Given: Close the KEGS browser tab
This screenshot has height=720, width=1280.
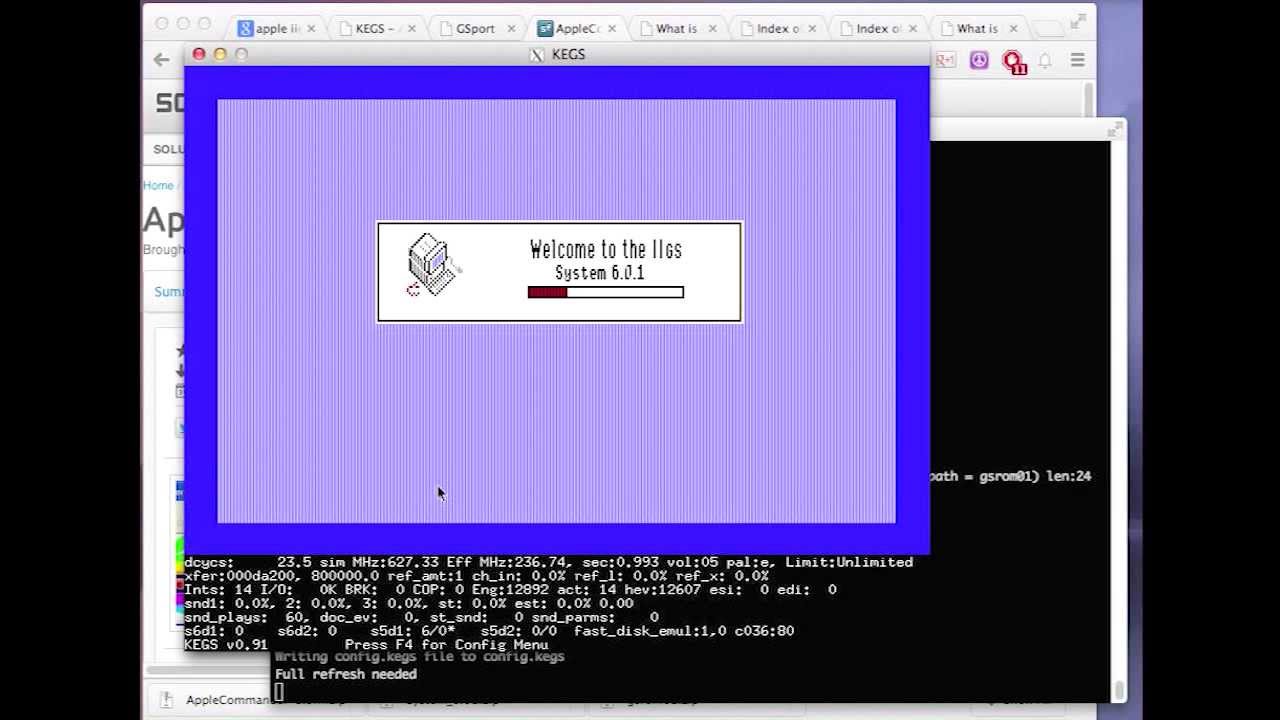Looking at the screenshot, I should point(411,29).
